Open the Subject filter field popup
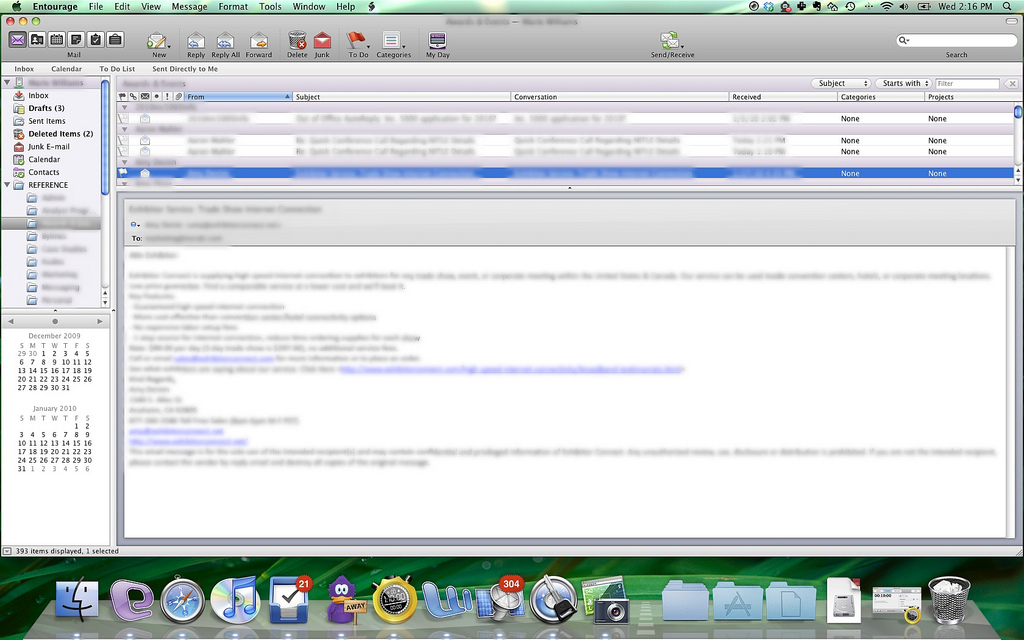This screenshot has width=1024, height=640. coord(841,84)
